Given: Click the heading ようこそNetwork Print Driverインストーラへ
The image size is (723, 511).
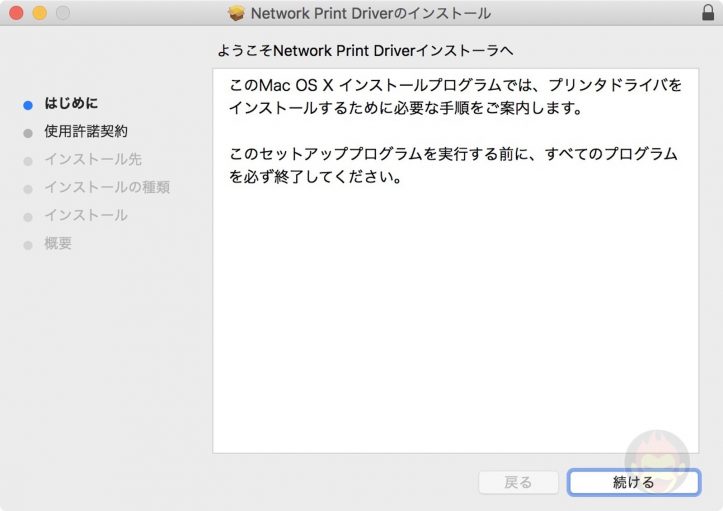Looking at the screenshot, I should click(x=365, y=51).
